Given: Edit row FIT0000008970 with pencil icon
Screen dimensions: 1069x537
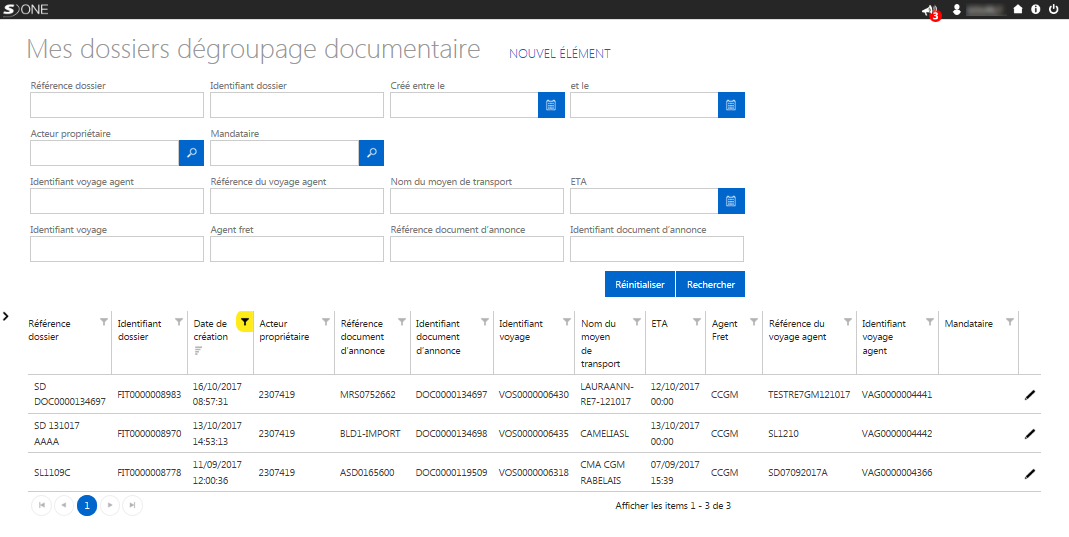Looking at the screenshot, I should click(1030, 433).
